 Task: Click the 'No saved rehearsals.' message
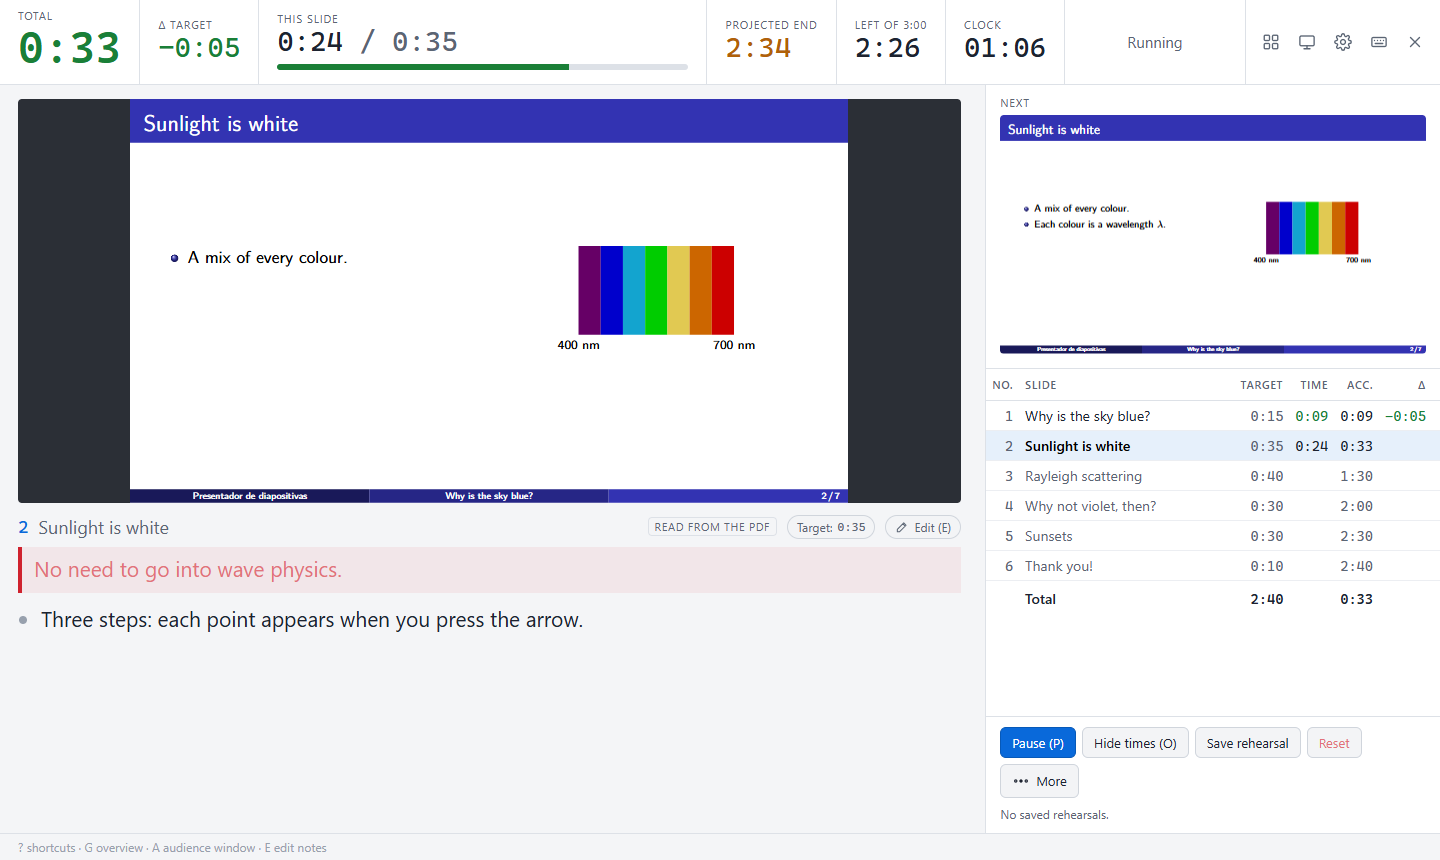point(1054,815)
